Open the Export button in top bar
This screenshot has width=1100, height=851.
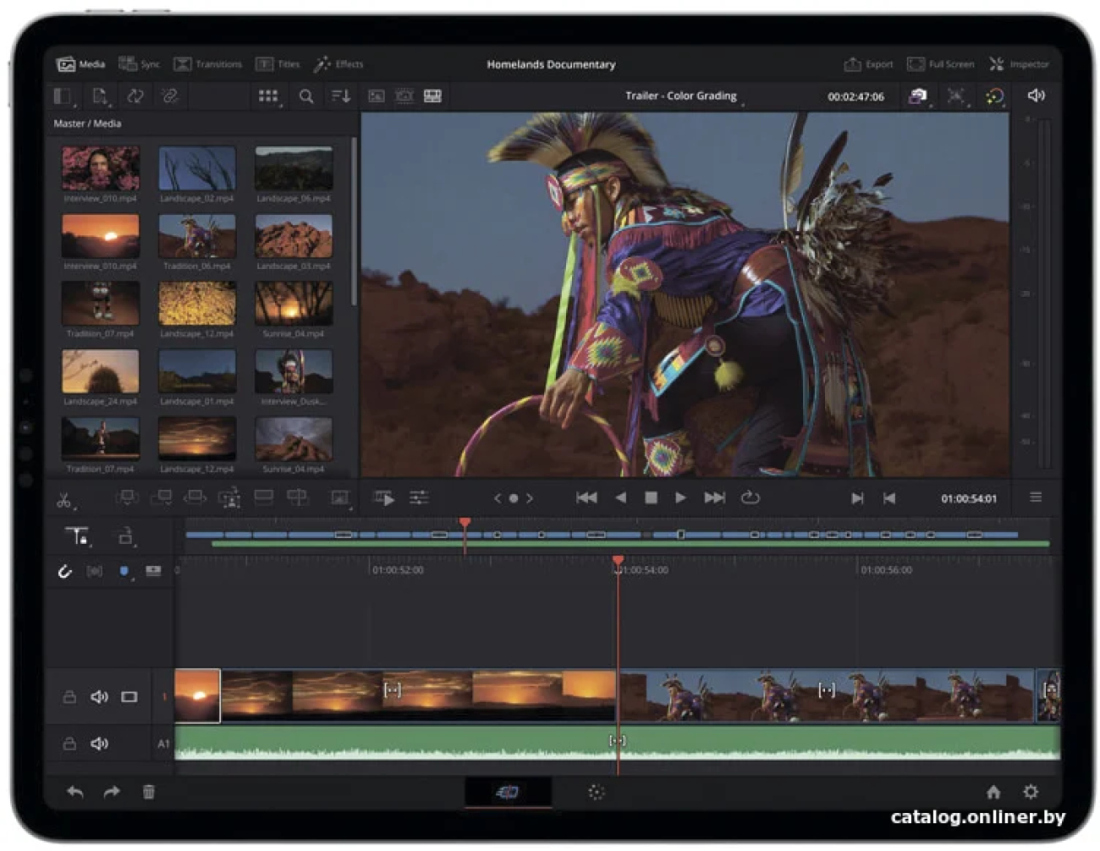868,65
